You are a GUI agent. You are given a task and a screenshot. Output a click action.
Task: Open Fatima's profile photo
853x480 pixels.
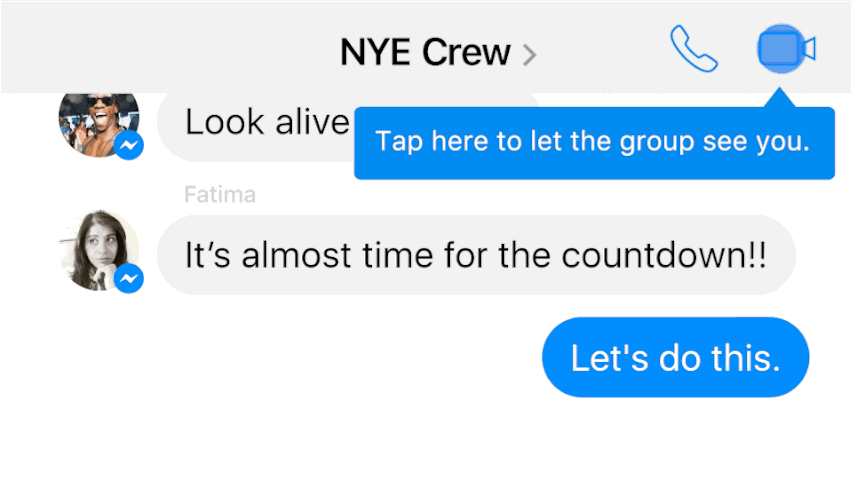point(99,250)
